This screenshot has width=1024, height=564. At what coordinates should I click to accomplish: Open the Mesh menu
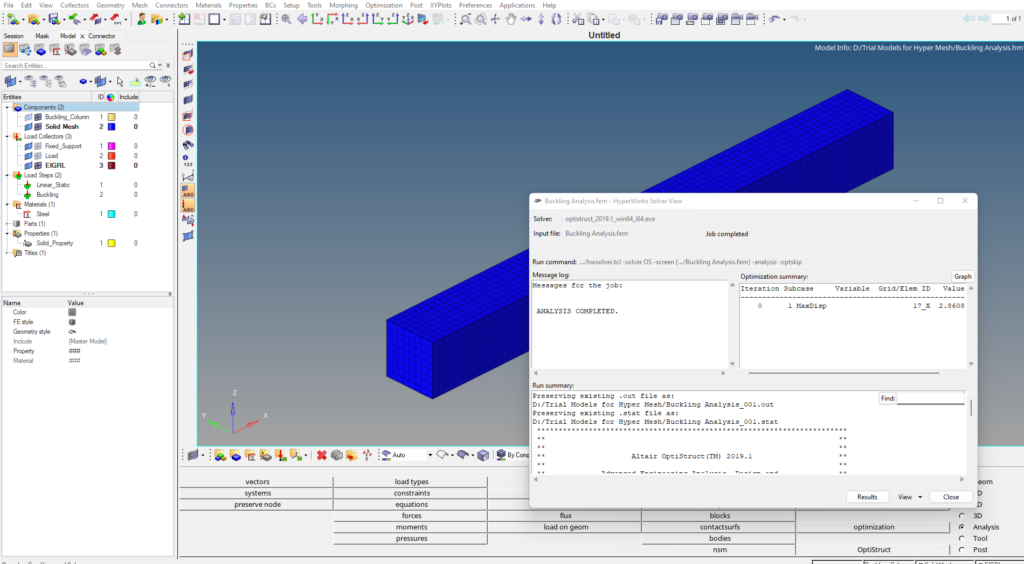click(x=140, y=5)
